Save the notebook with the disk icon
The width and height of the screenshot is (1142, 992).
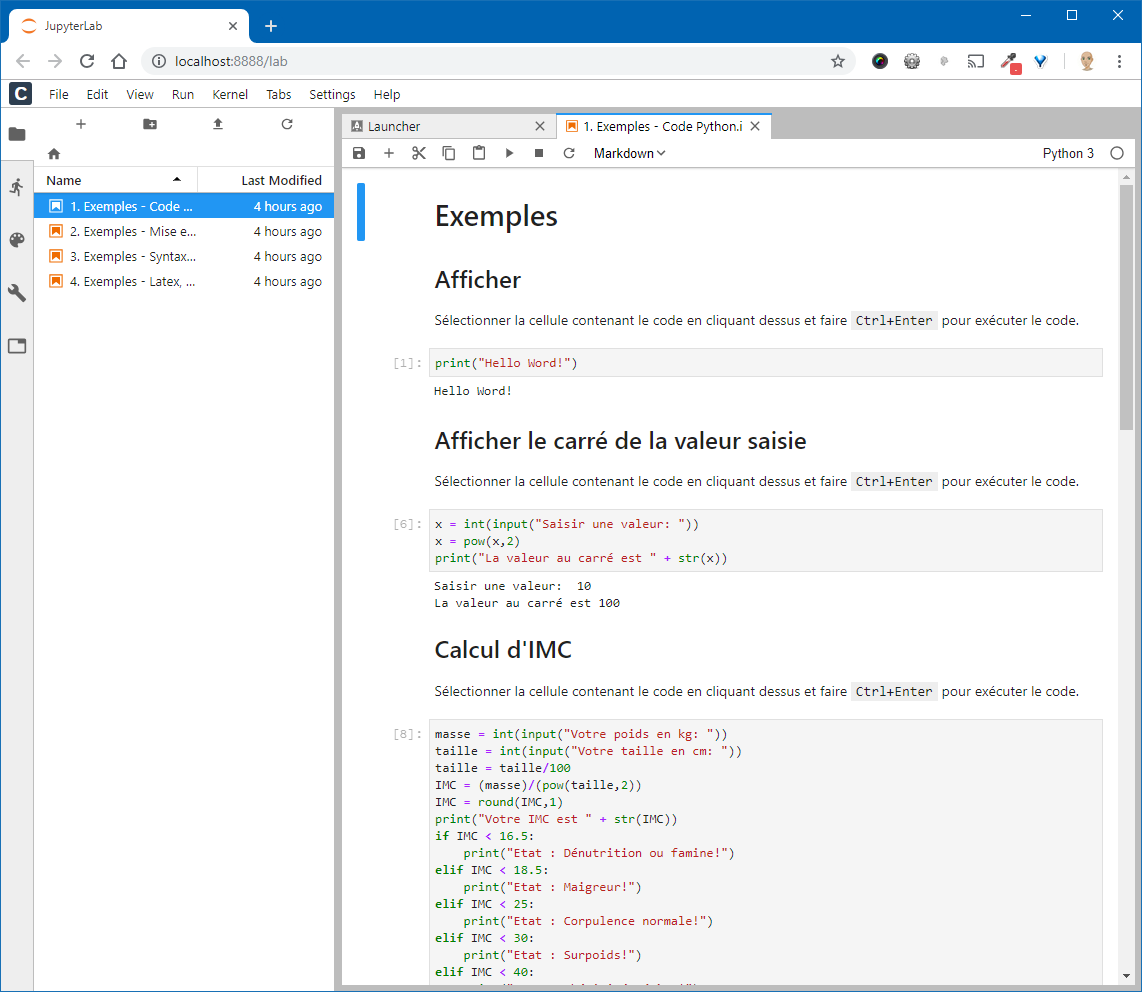click(x=359, y=153)
